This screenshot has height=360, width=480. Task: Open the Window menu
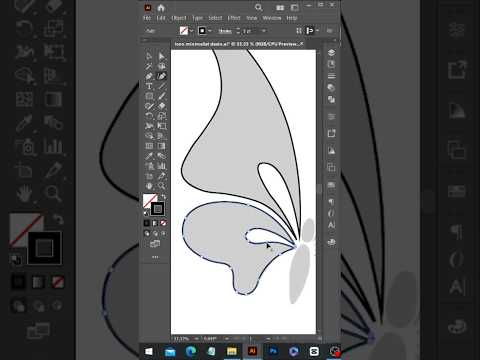(272, 18)
